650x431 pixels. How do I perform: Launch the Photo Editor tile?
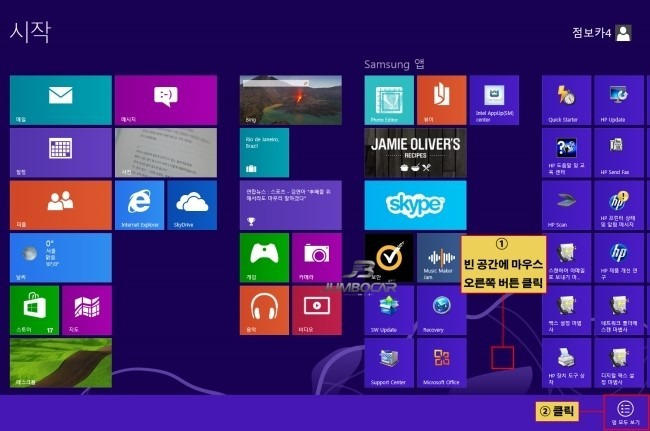click(389, 100)
